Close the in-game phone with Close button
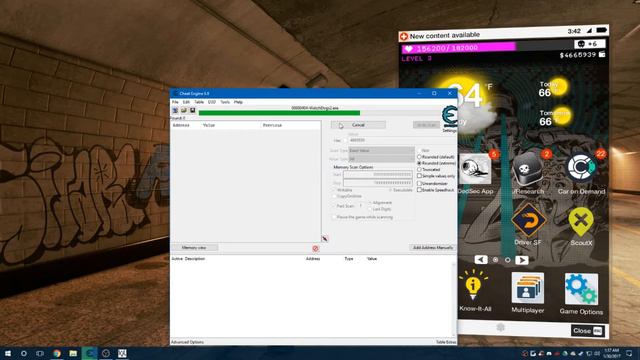 587,331
